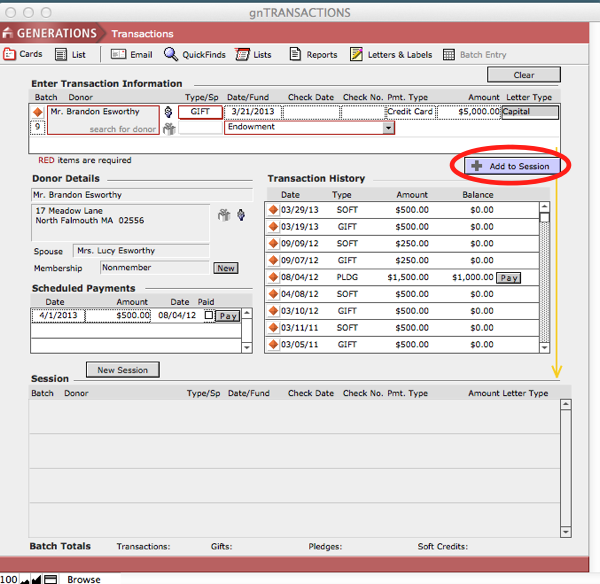
Task: Tick the Paid checkbox for scheduled payment
Action: [x=208, y=315]
